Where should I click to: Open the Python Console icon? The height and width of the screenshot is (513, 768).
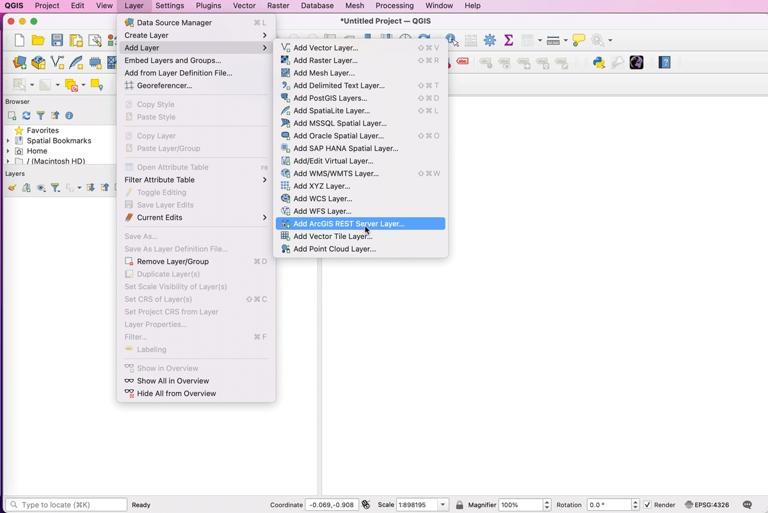tap(599, 63)
